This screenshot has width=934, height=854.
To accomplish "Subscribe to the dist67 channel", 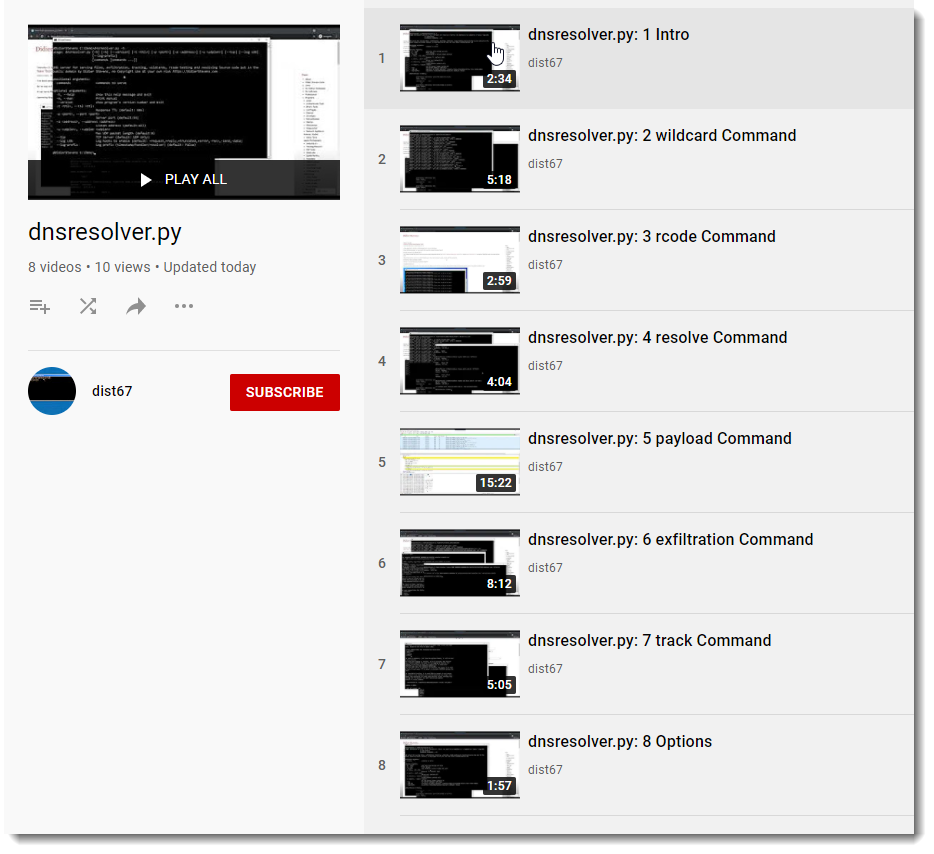I will tap(284, 392).
